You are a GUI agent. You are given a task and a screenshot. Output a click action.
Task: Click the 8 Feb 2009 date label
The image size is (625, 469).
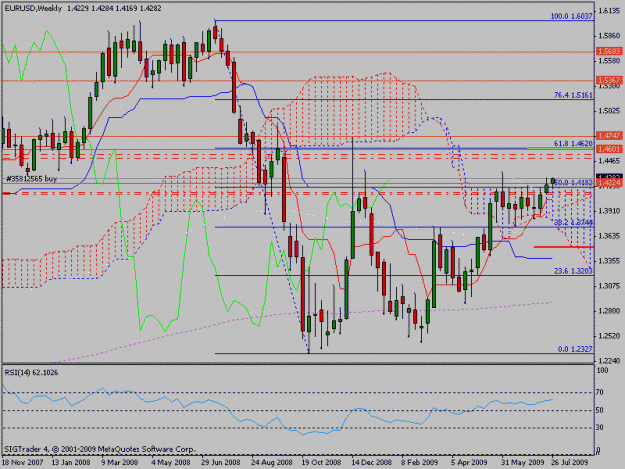coord(420,462)
